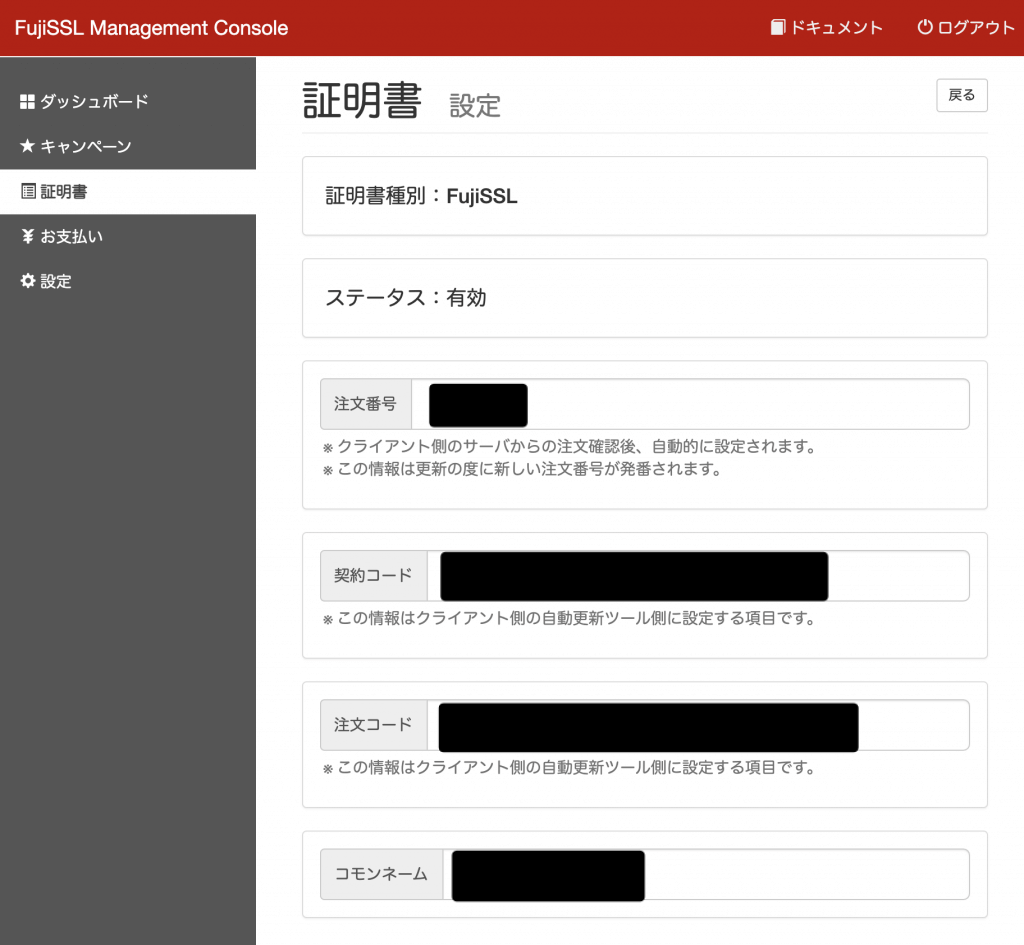Click the コモンネーム field label
The height and width of the screenshot is (945, 1024).
point(381,874)
